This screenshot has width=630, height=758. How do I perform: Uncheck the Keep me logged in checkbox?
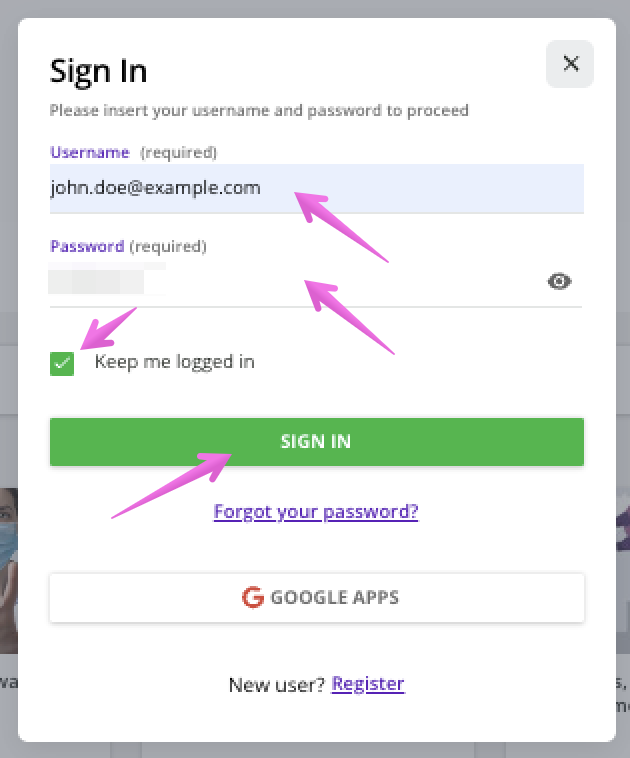[x=62, y=363]
